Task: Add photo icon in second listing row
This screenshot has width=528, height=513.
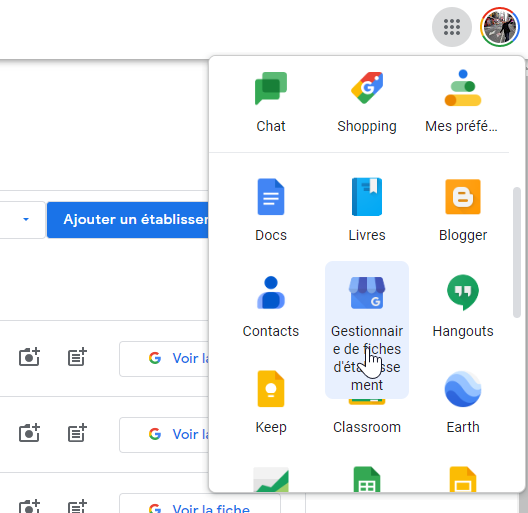Action: click(29, 432)
